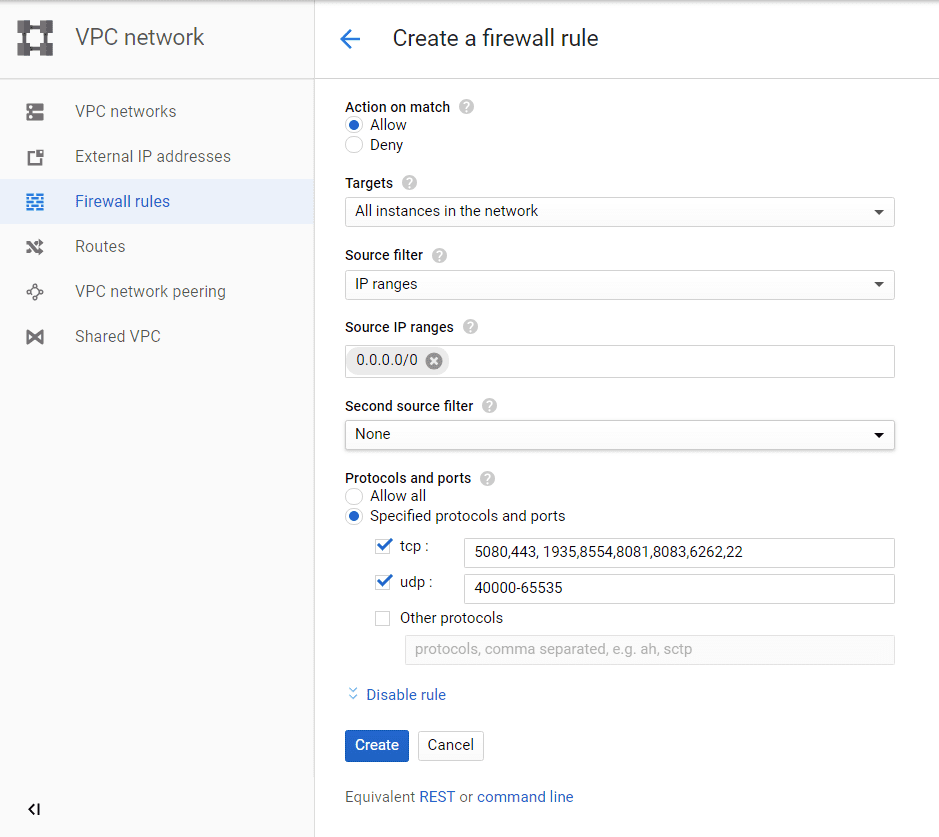Click the VPC network peering icon

click(x=35, y=292)
